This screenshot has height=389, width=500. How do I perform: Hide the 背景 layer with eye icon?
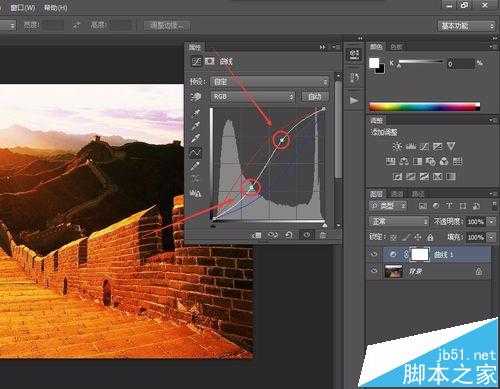click(x=374, y=271)
